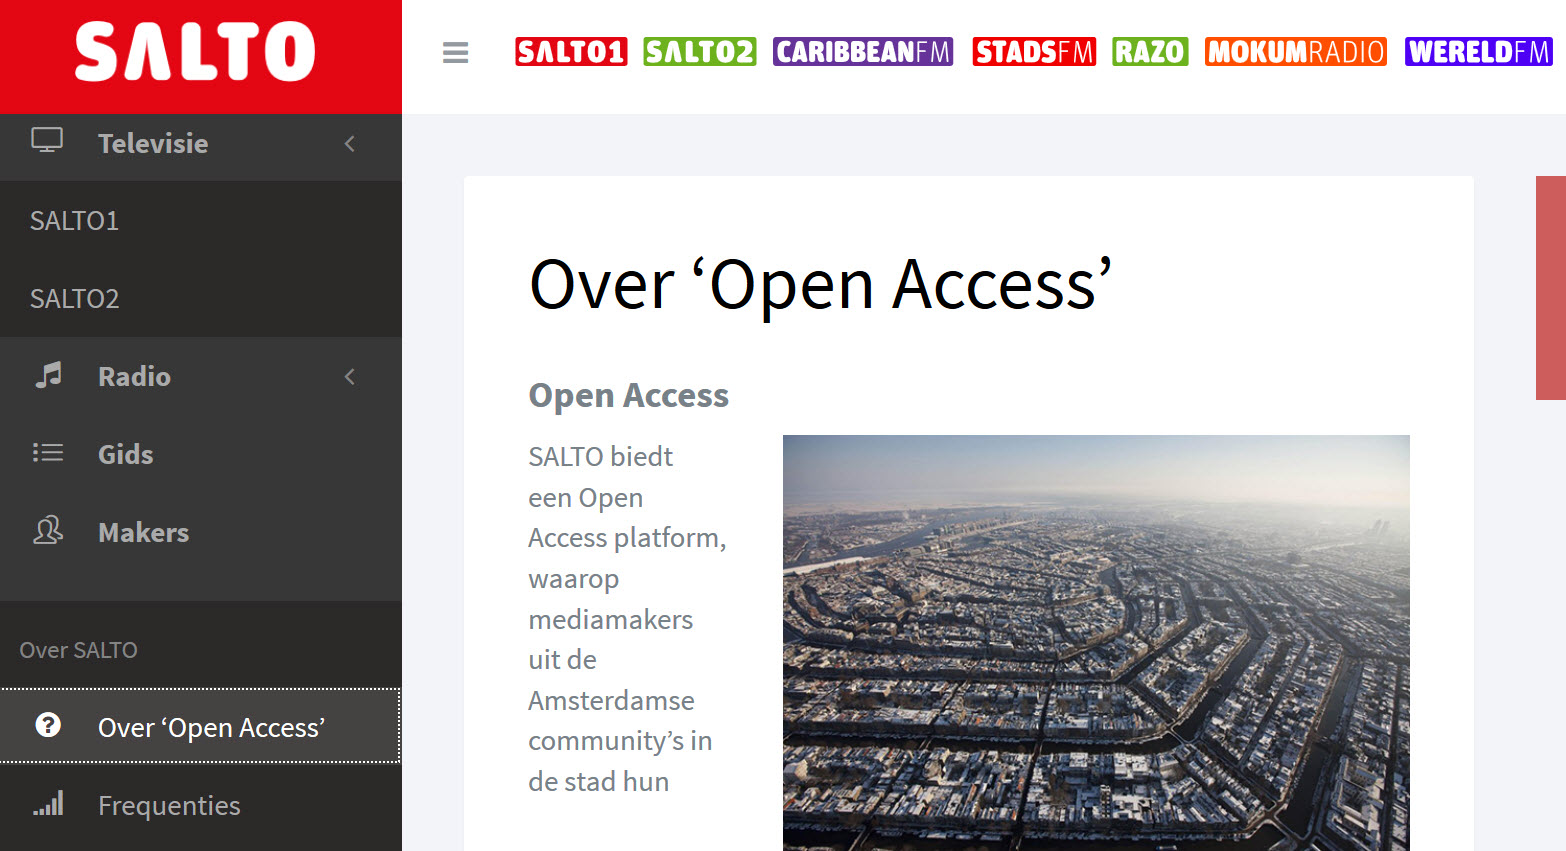
Task: Click the music note icon beside Radio
Action: tap(48, 375)
